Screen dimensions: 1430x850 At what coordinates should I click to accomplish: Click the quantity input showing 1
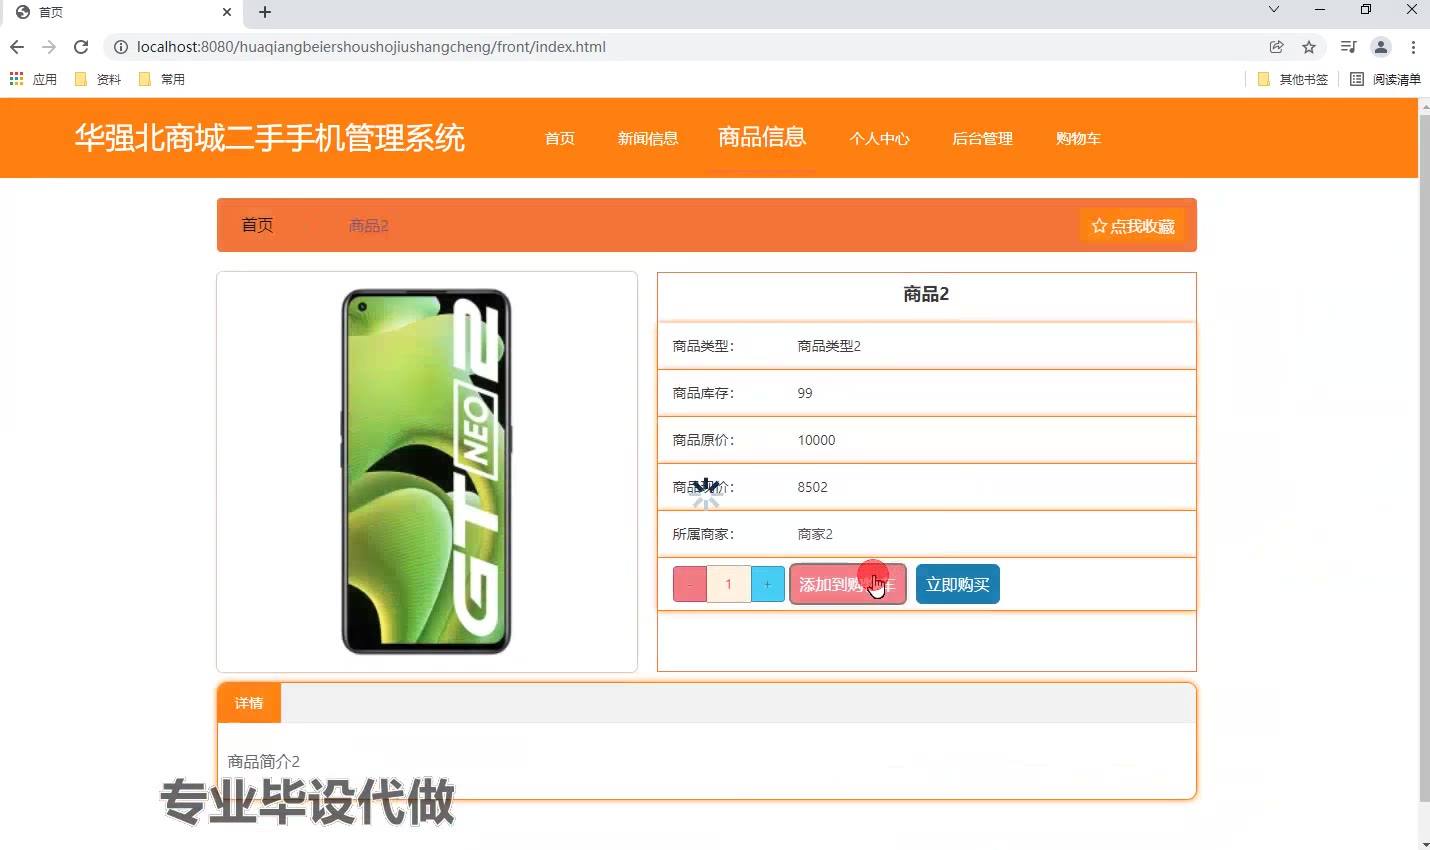729,584
